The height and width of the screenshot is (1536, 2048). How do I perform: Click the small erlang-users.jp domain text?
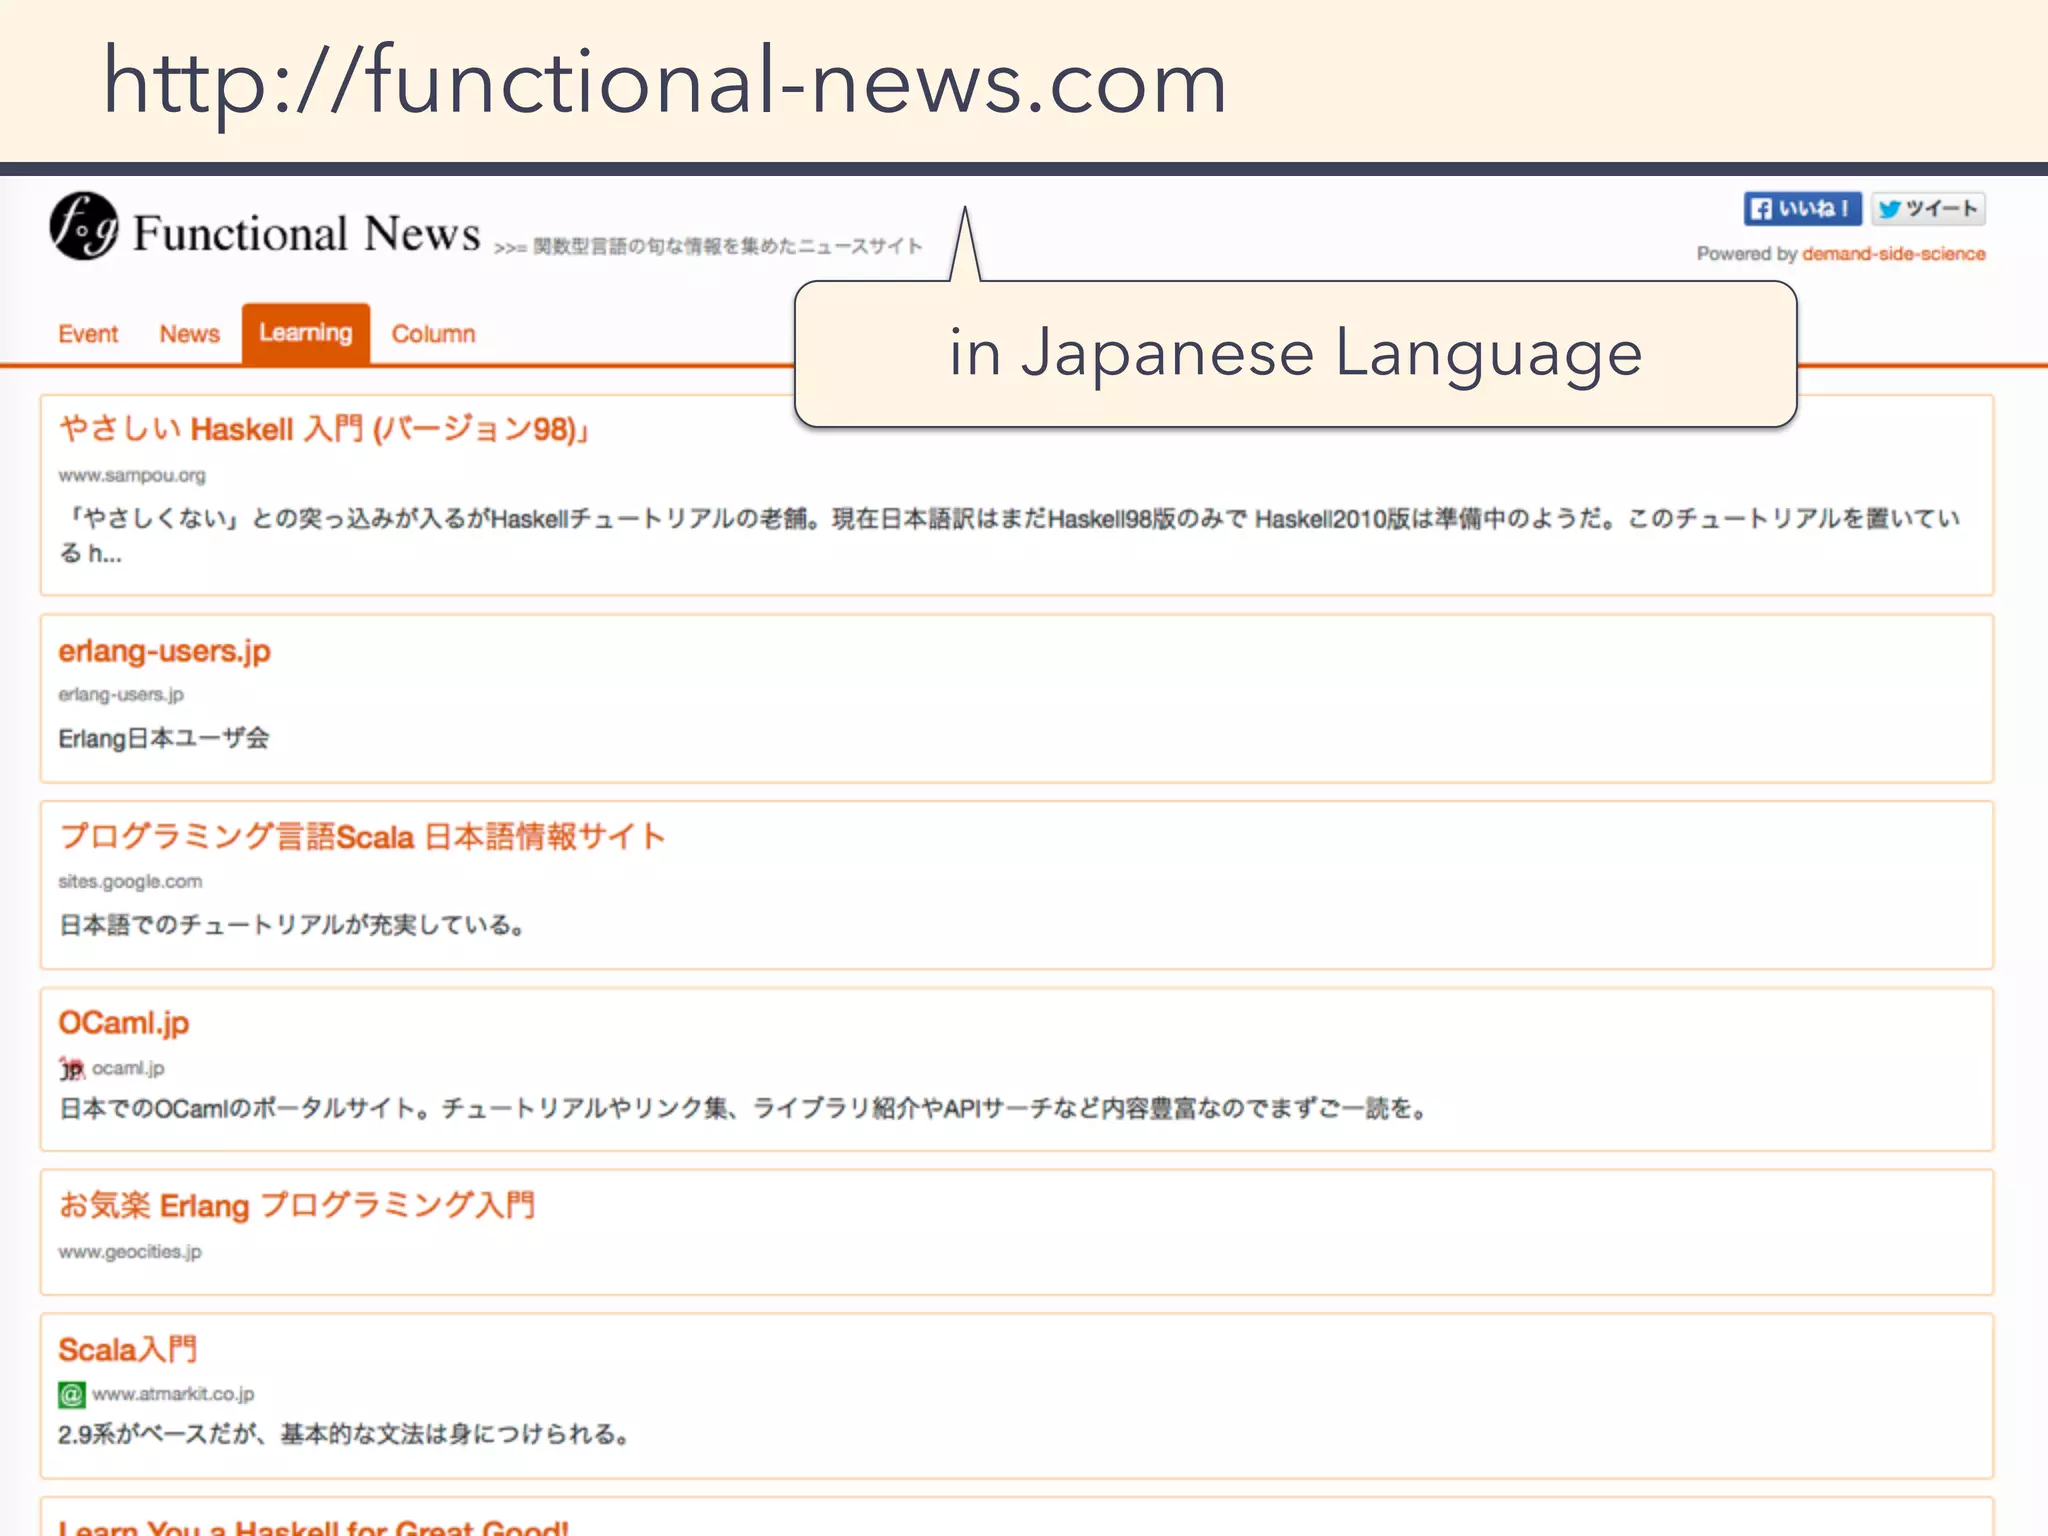pyautogui.click(x=121, y=695)
